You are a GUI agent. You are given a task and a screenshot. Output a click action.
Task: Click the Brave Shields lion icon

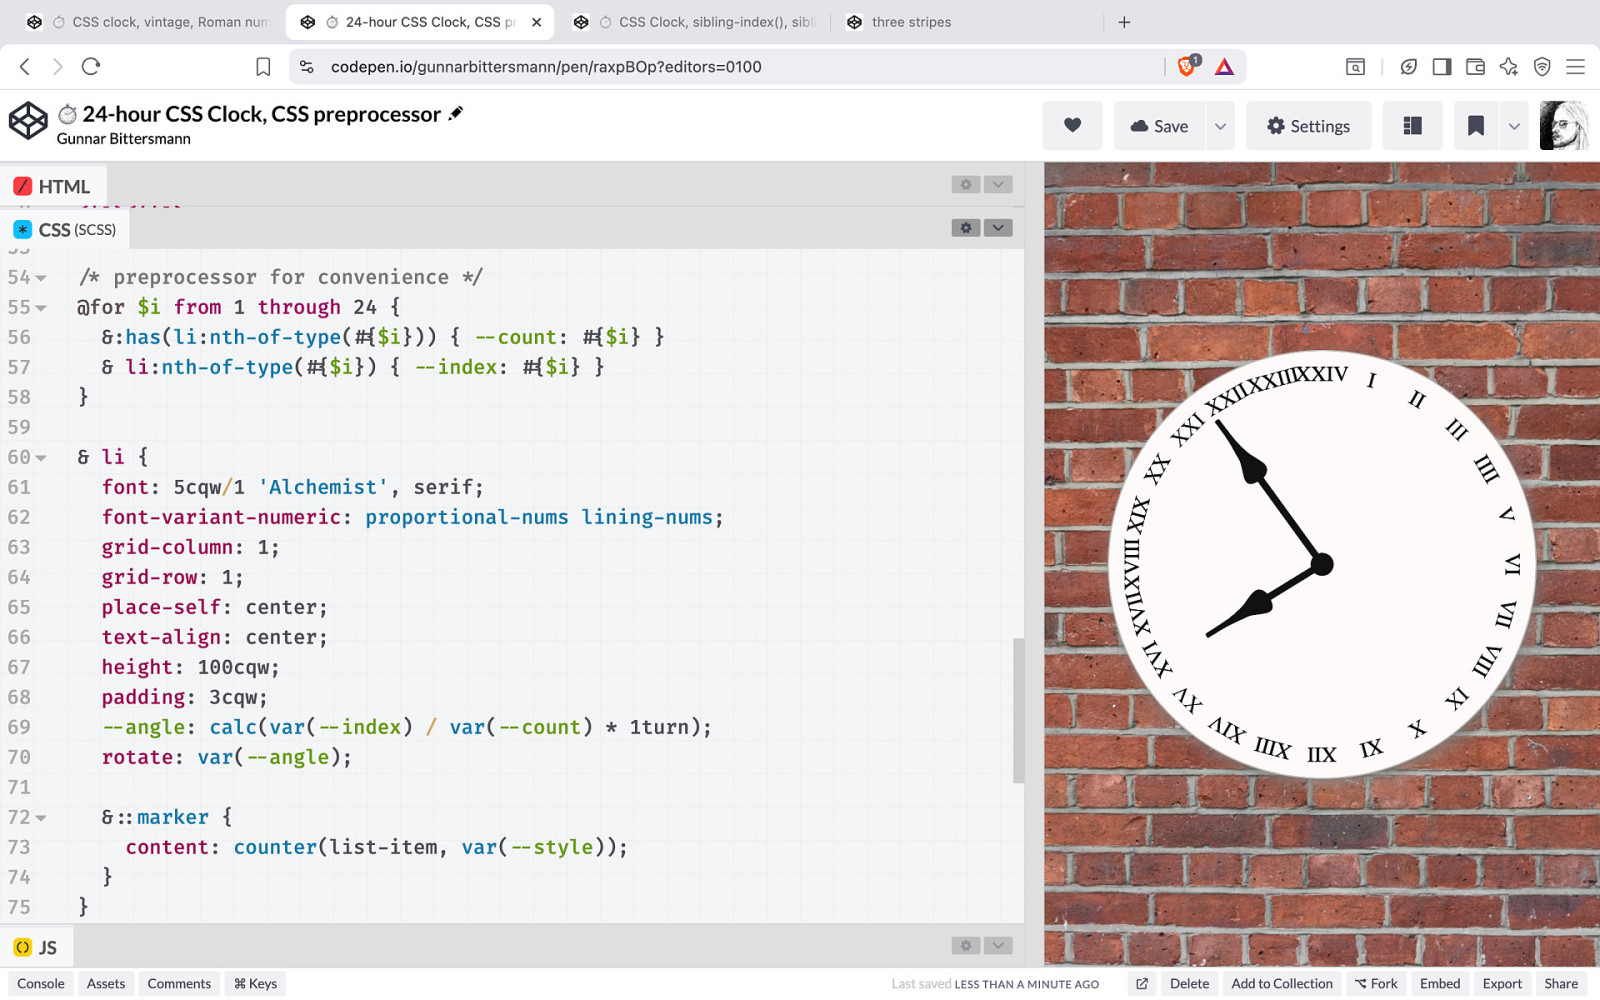(1187, 67)
